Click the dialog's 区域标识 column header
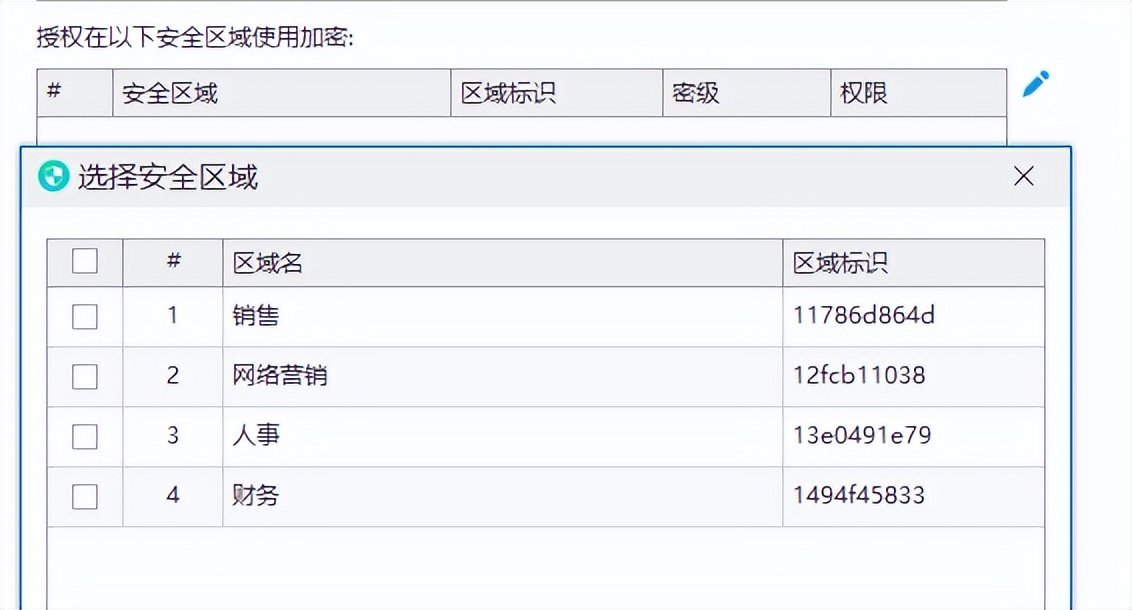Screen dimensions: 1132x610 coord(913,263)
